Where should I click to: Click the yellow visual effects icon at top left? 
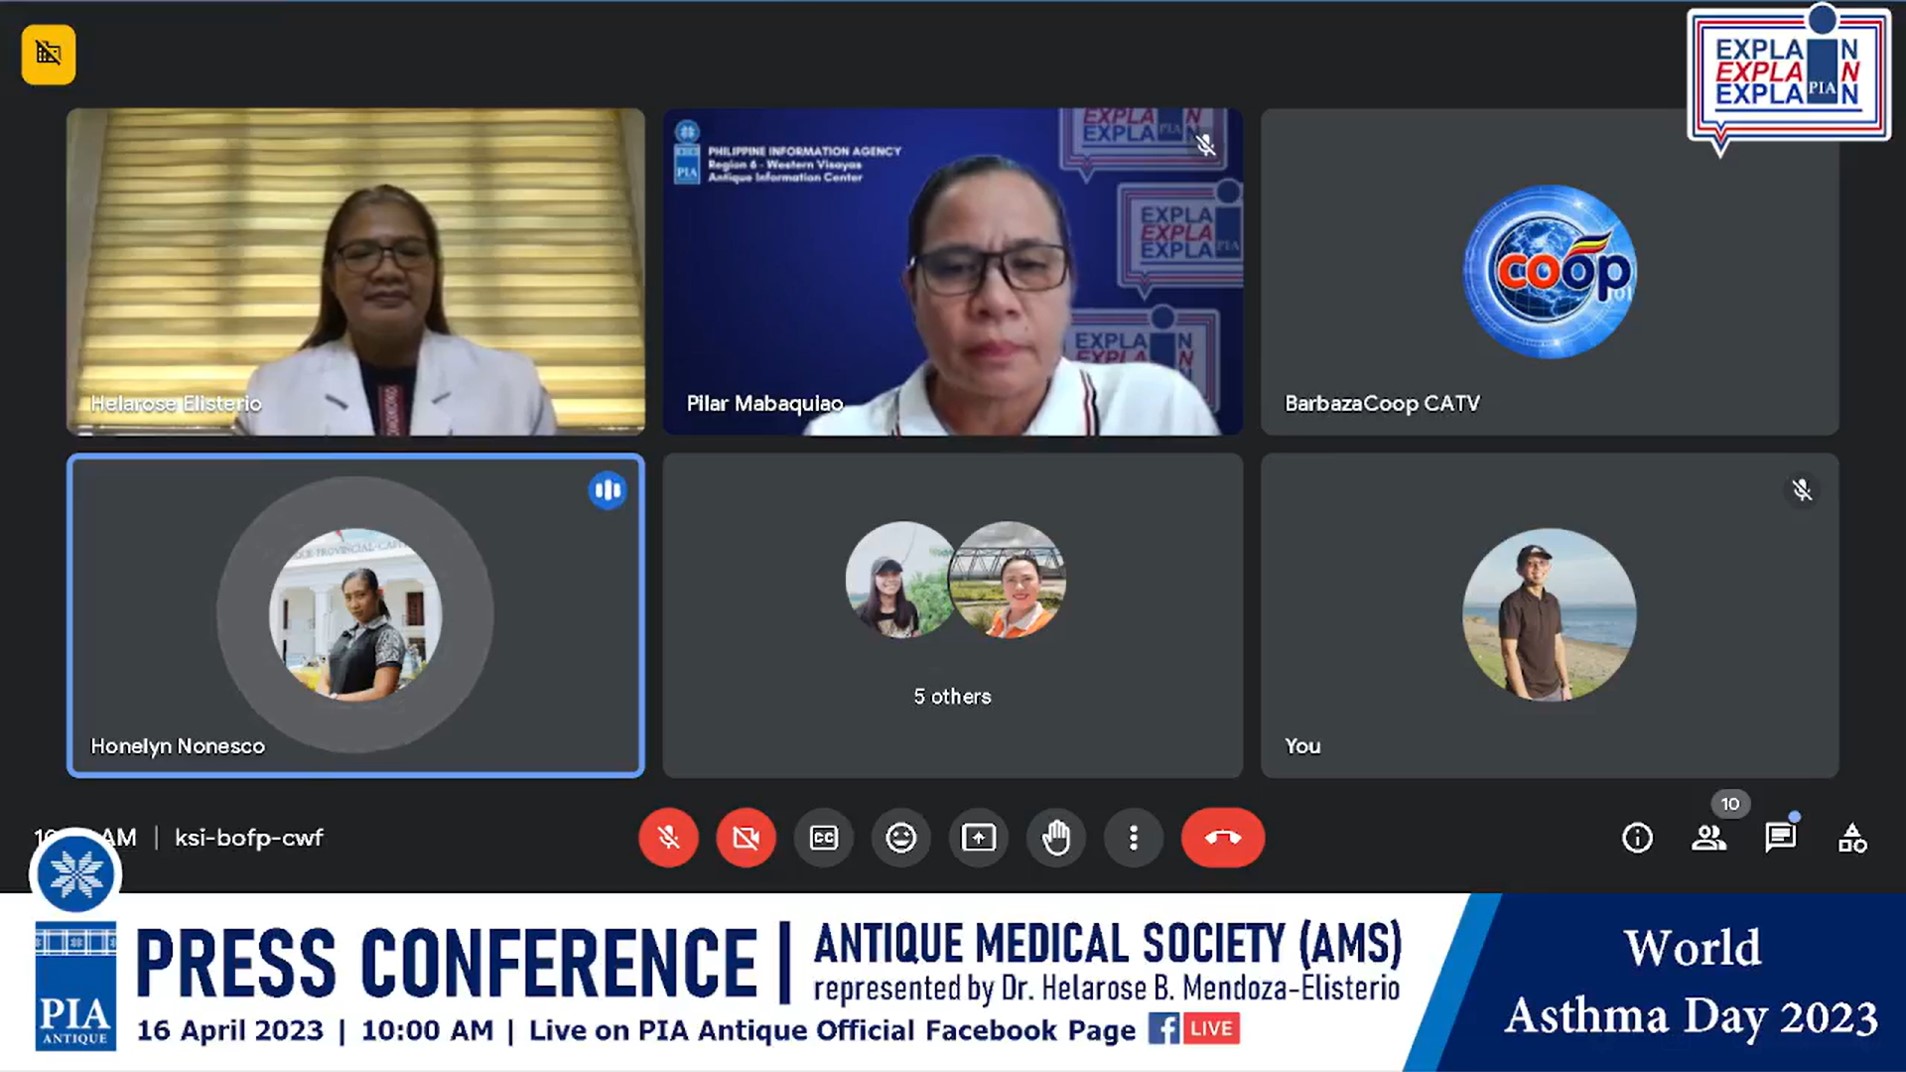coord(48,54)
